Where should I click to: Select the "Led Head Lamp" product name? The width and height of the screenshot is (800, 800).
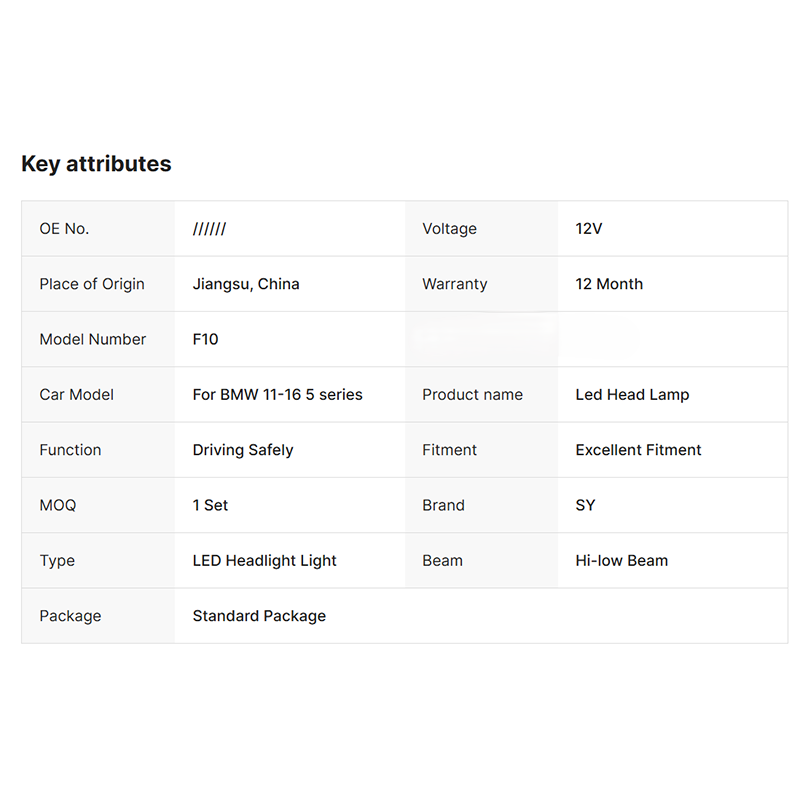(x=632, y=395)
